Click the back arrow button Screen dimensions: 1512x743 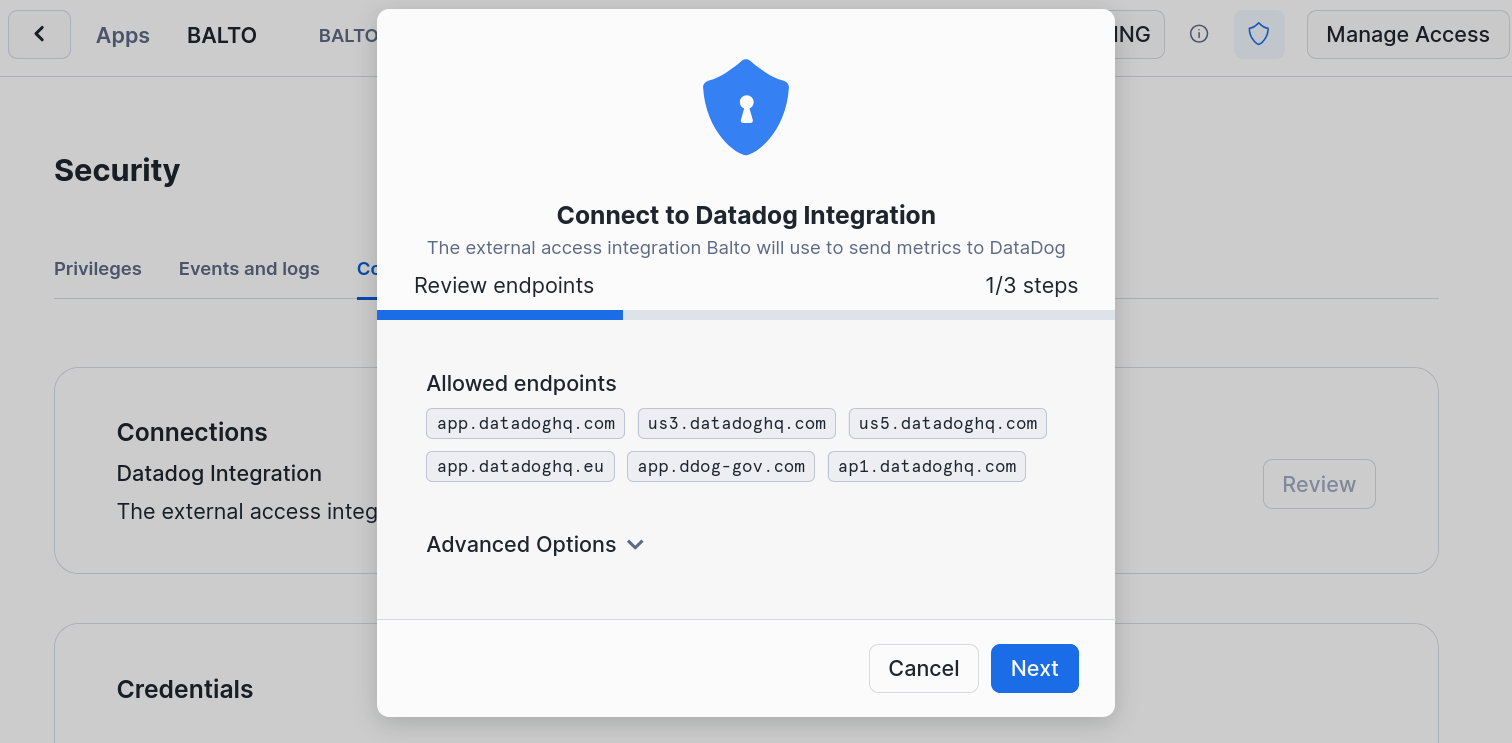click(40, 35)
